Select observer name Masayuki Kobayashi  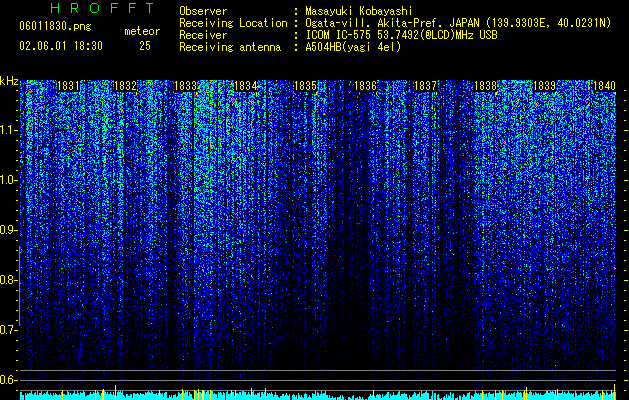[359, 11]
